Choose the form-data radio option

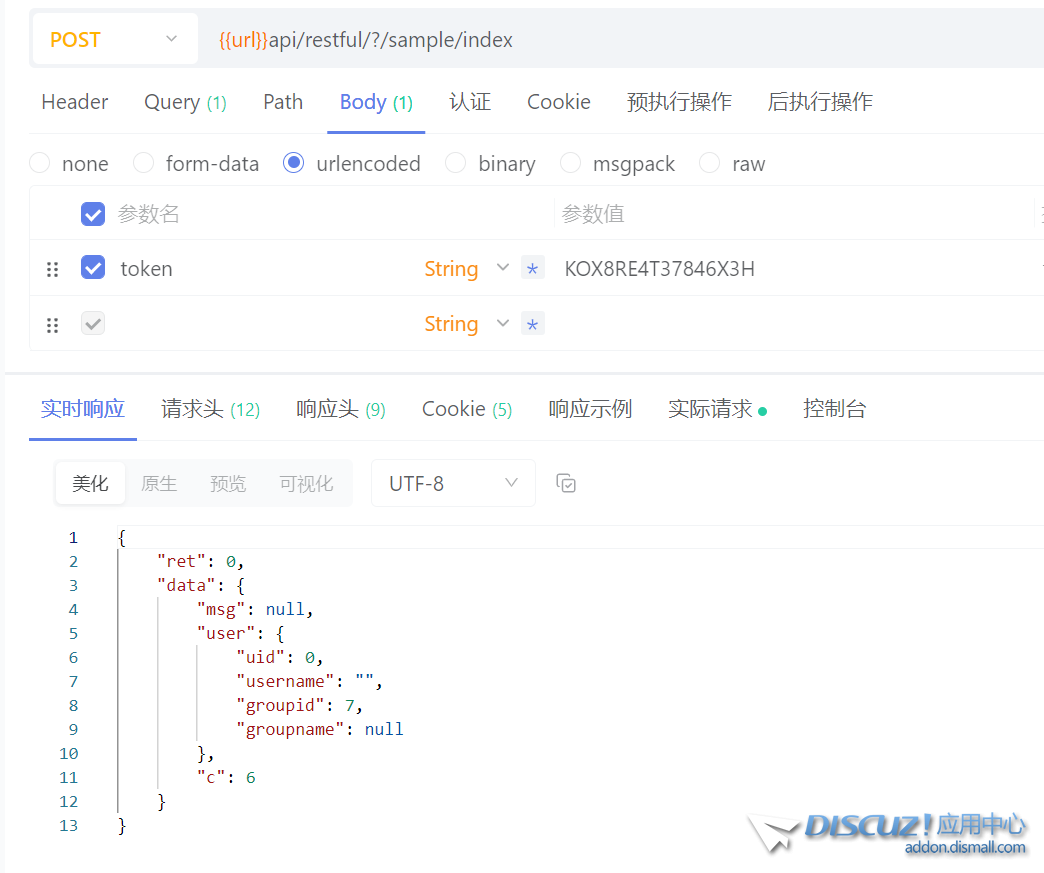144,164
